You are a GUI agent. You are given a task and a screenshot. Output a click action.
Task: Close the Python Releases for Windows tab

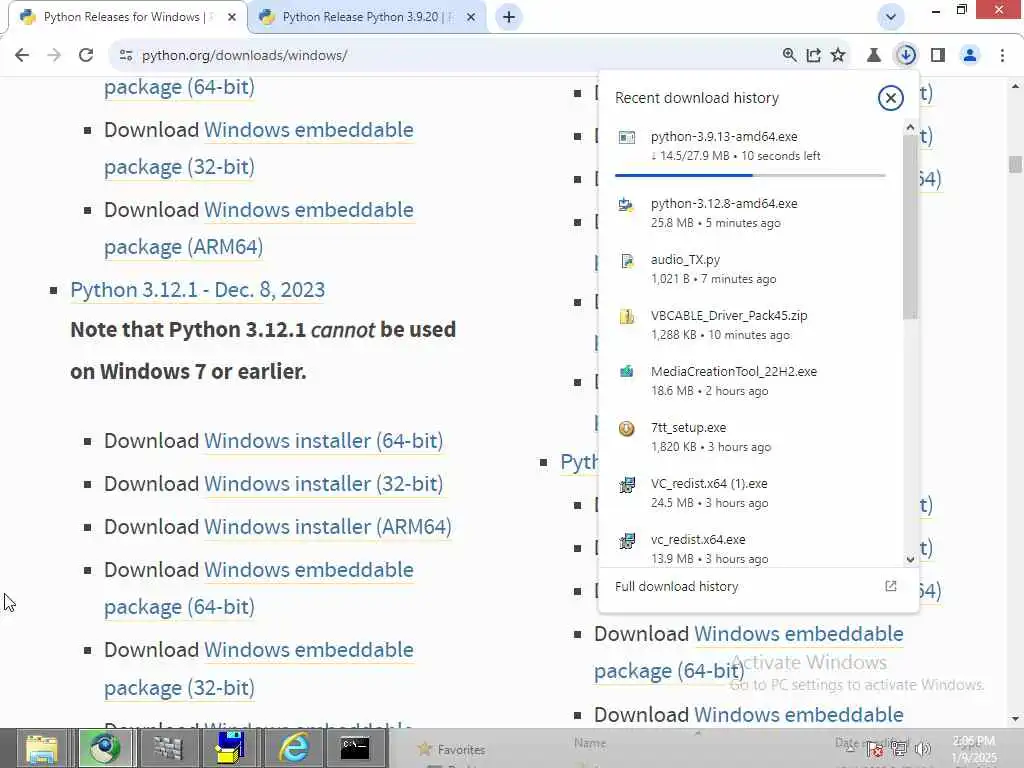[x=232, y=18]
